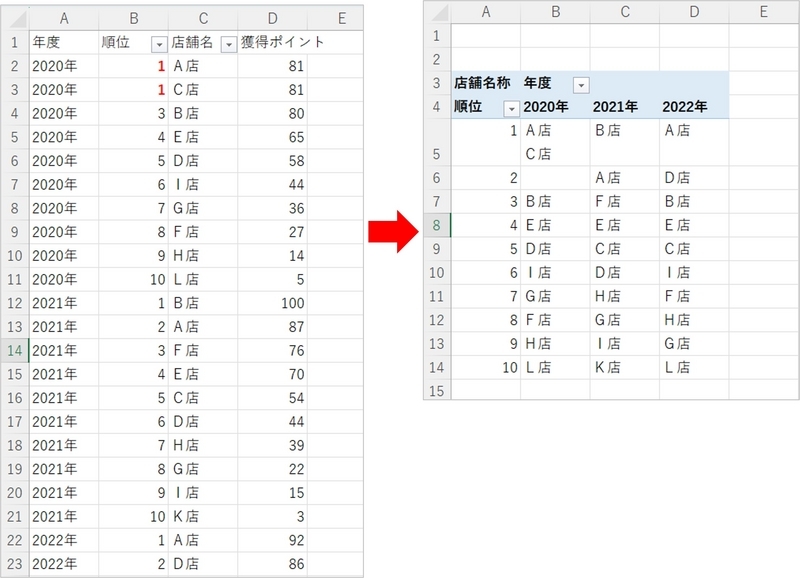
Task: Click the value 58 in left sheet
Action: pos(272,161)
